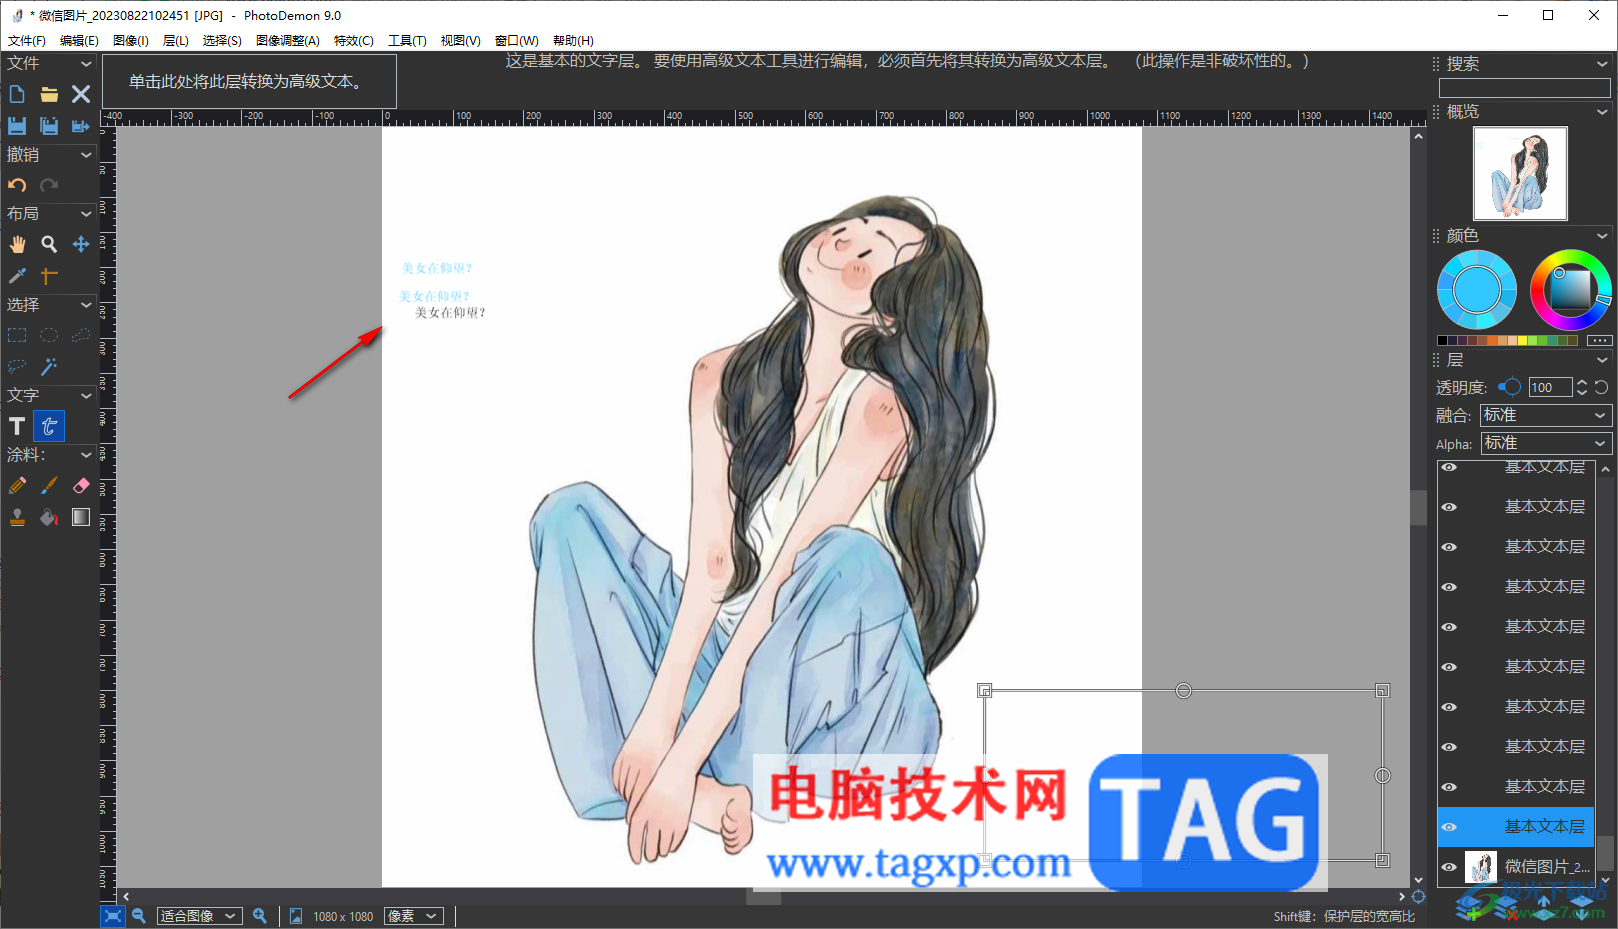Click the 透明度 opacity slider knob
Viewport: 1618px width, 929px height.
[x=1511, y=387]
